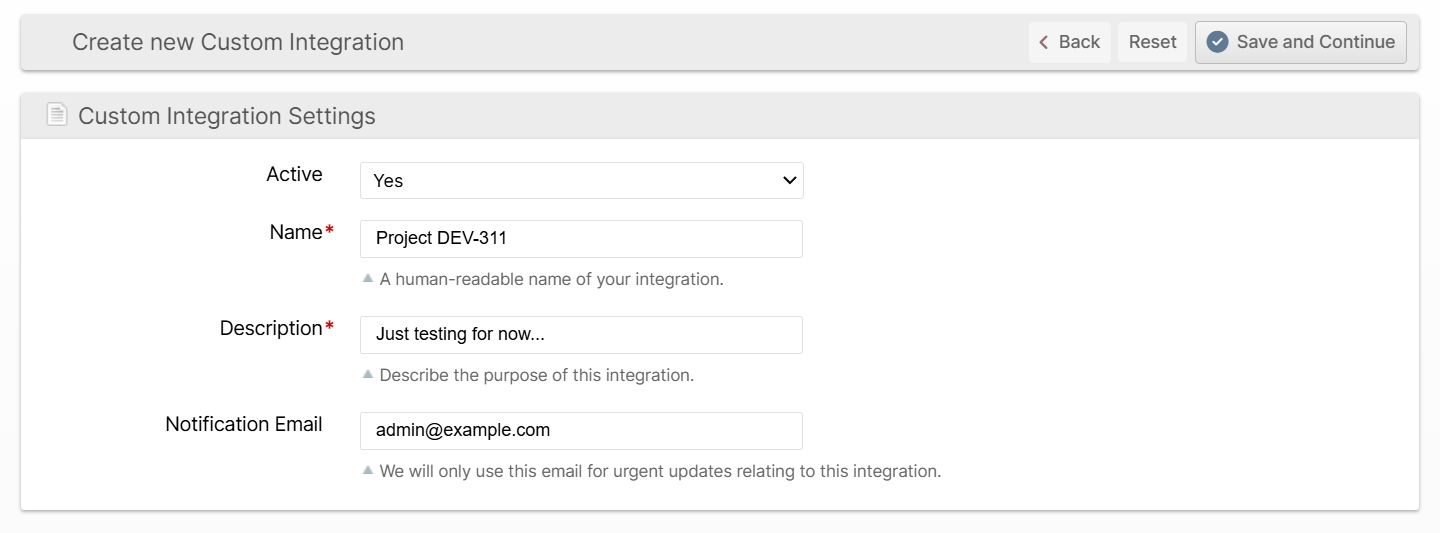Image resolution: width=1440 pixels, height=533 pixels.
Task: Click the red asterisk next to Description
Action: click(x=329, y=328)
